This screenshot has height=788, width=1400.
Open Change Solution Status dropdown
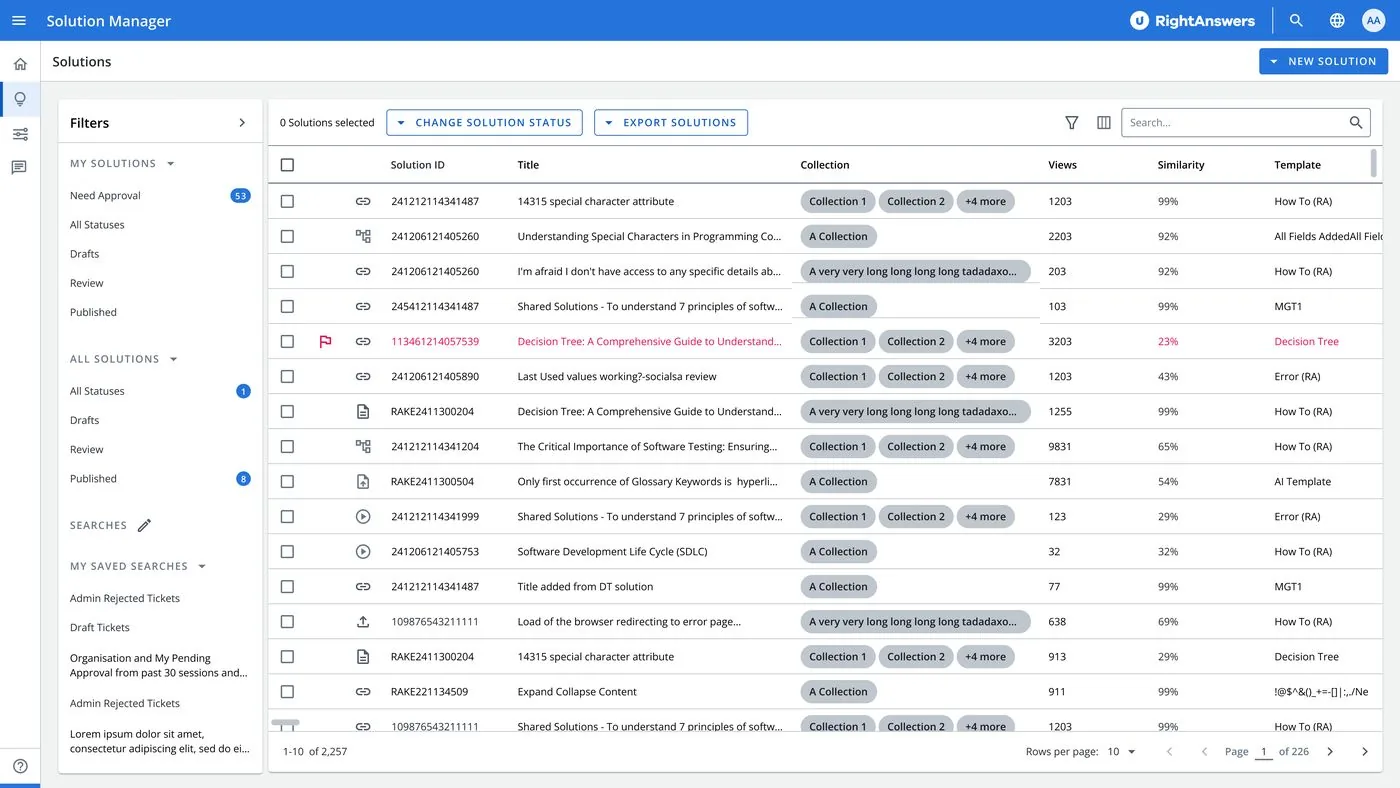(484, 122)
